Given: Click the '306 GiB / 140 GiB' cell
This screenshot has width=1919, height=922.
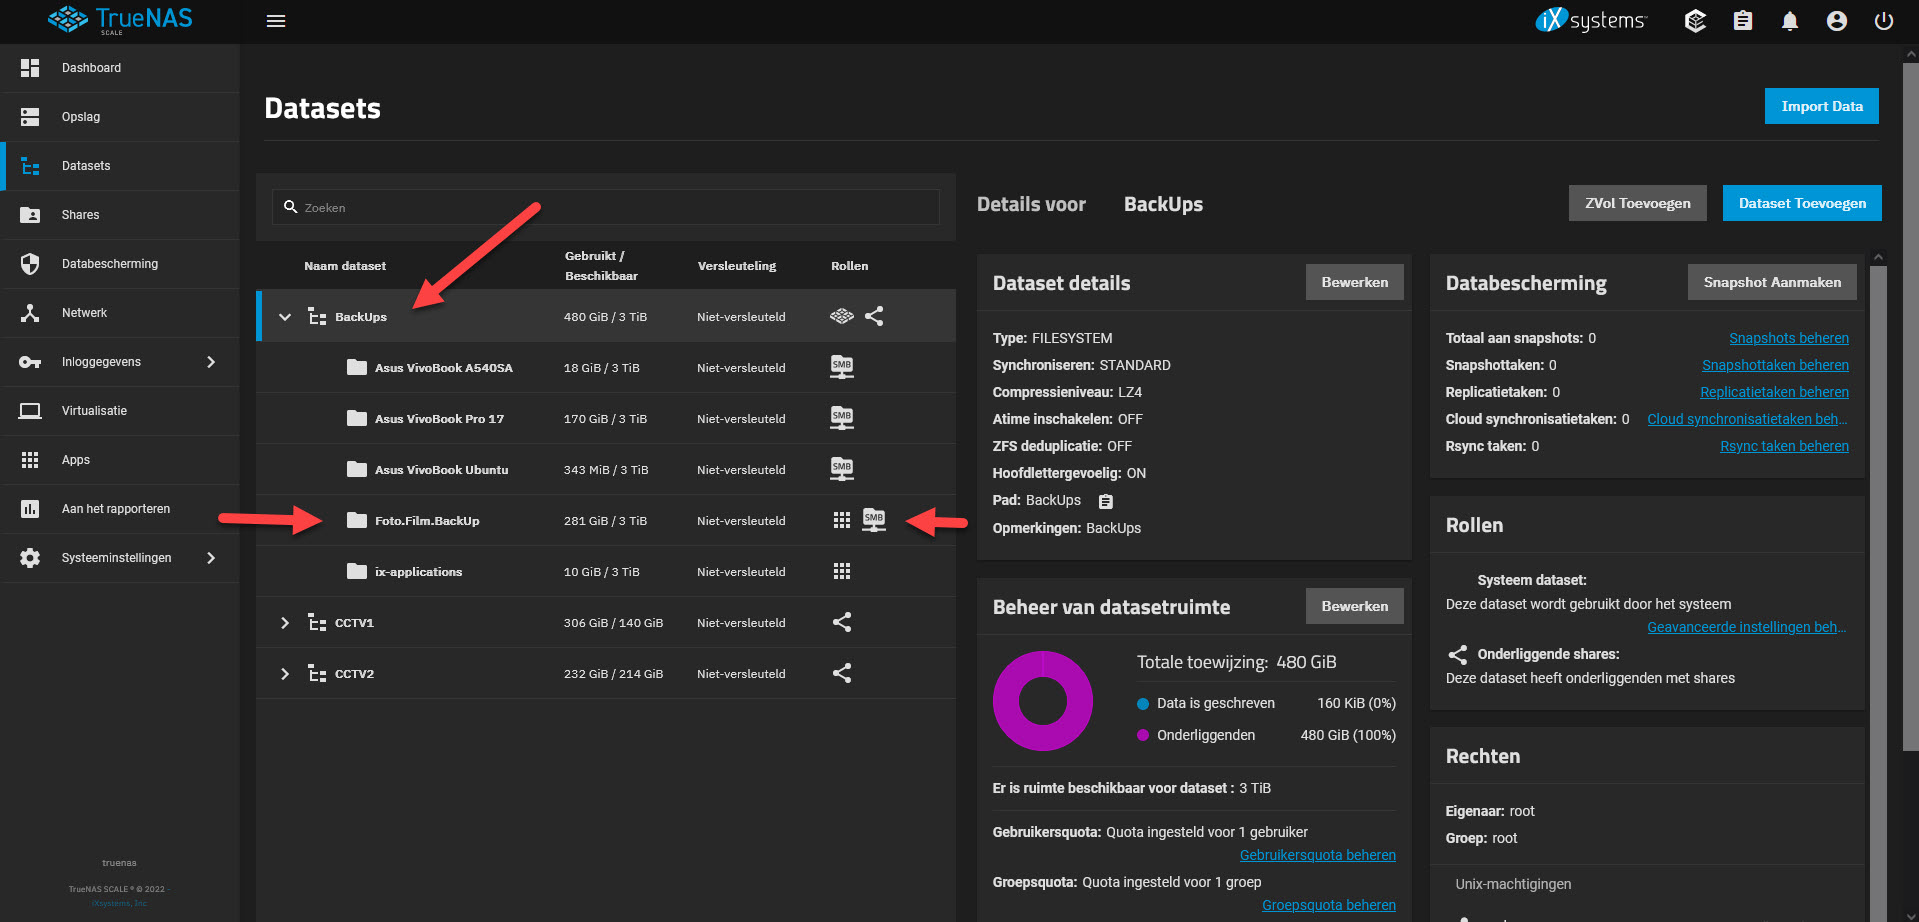Looking at the screenshot, I should pyautogui.click(x=613, y=623).
